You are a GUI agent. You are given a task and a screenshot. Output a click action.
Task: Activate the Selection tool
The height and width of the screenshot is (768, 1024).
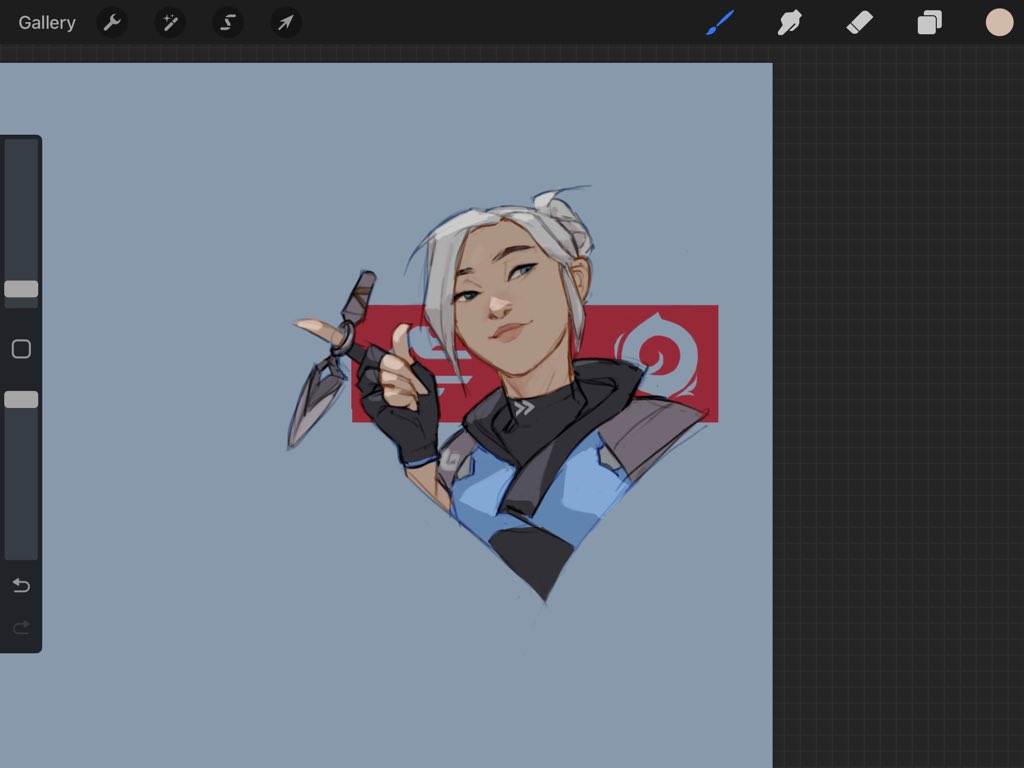tap(228, 23)
